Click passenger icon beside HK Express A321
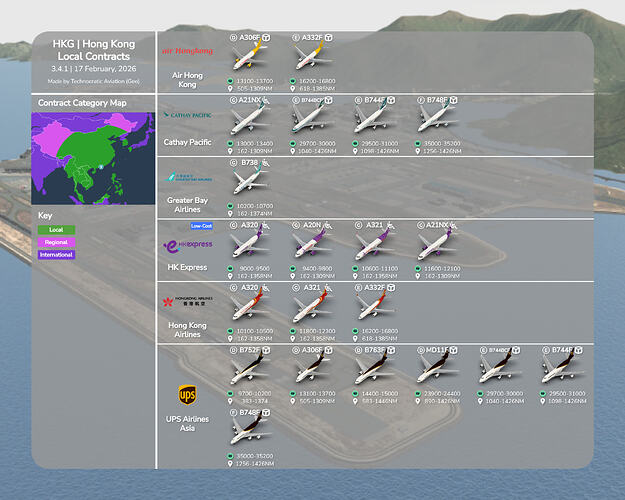The image size is (625, 500). [x=391, y=225]
